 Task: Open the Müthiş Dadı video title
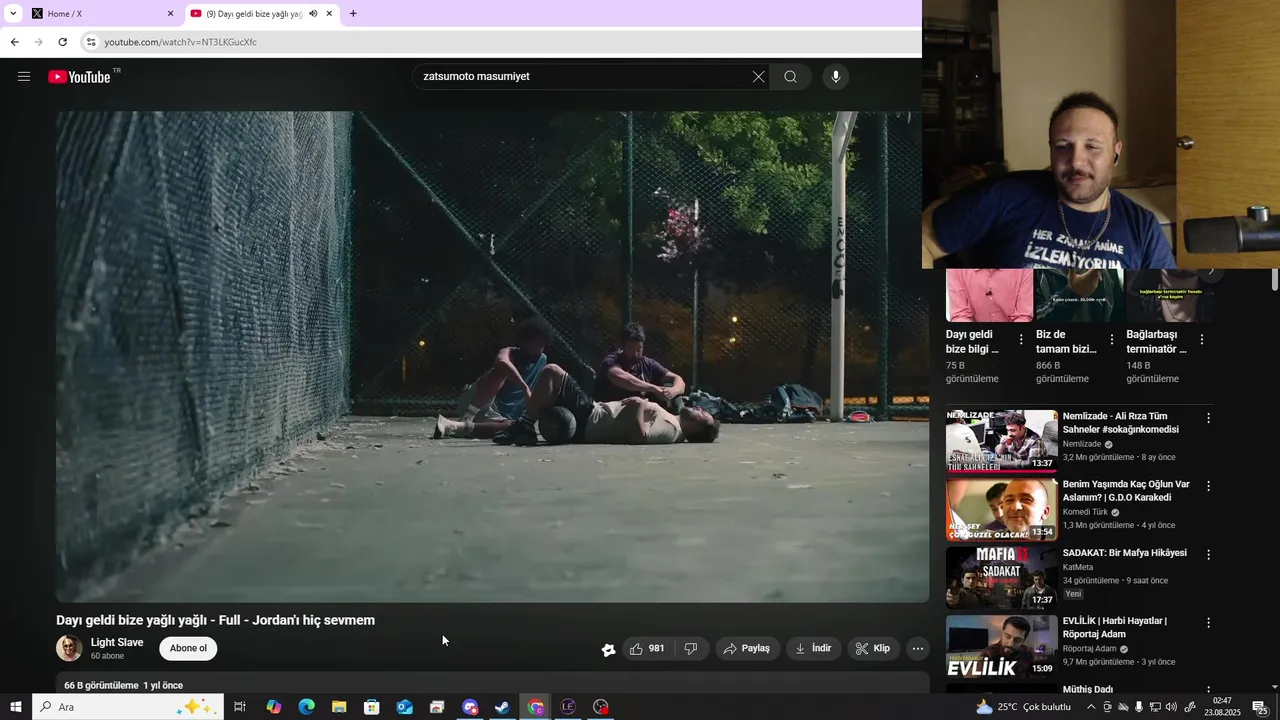click(1088, 689)
